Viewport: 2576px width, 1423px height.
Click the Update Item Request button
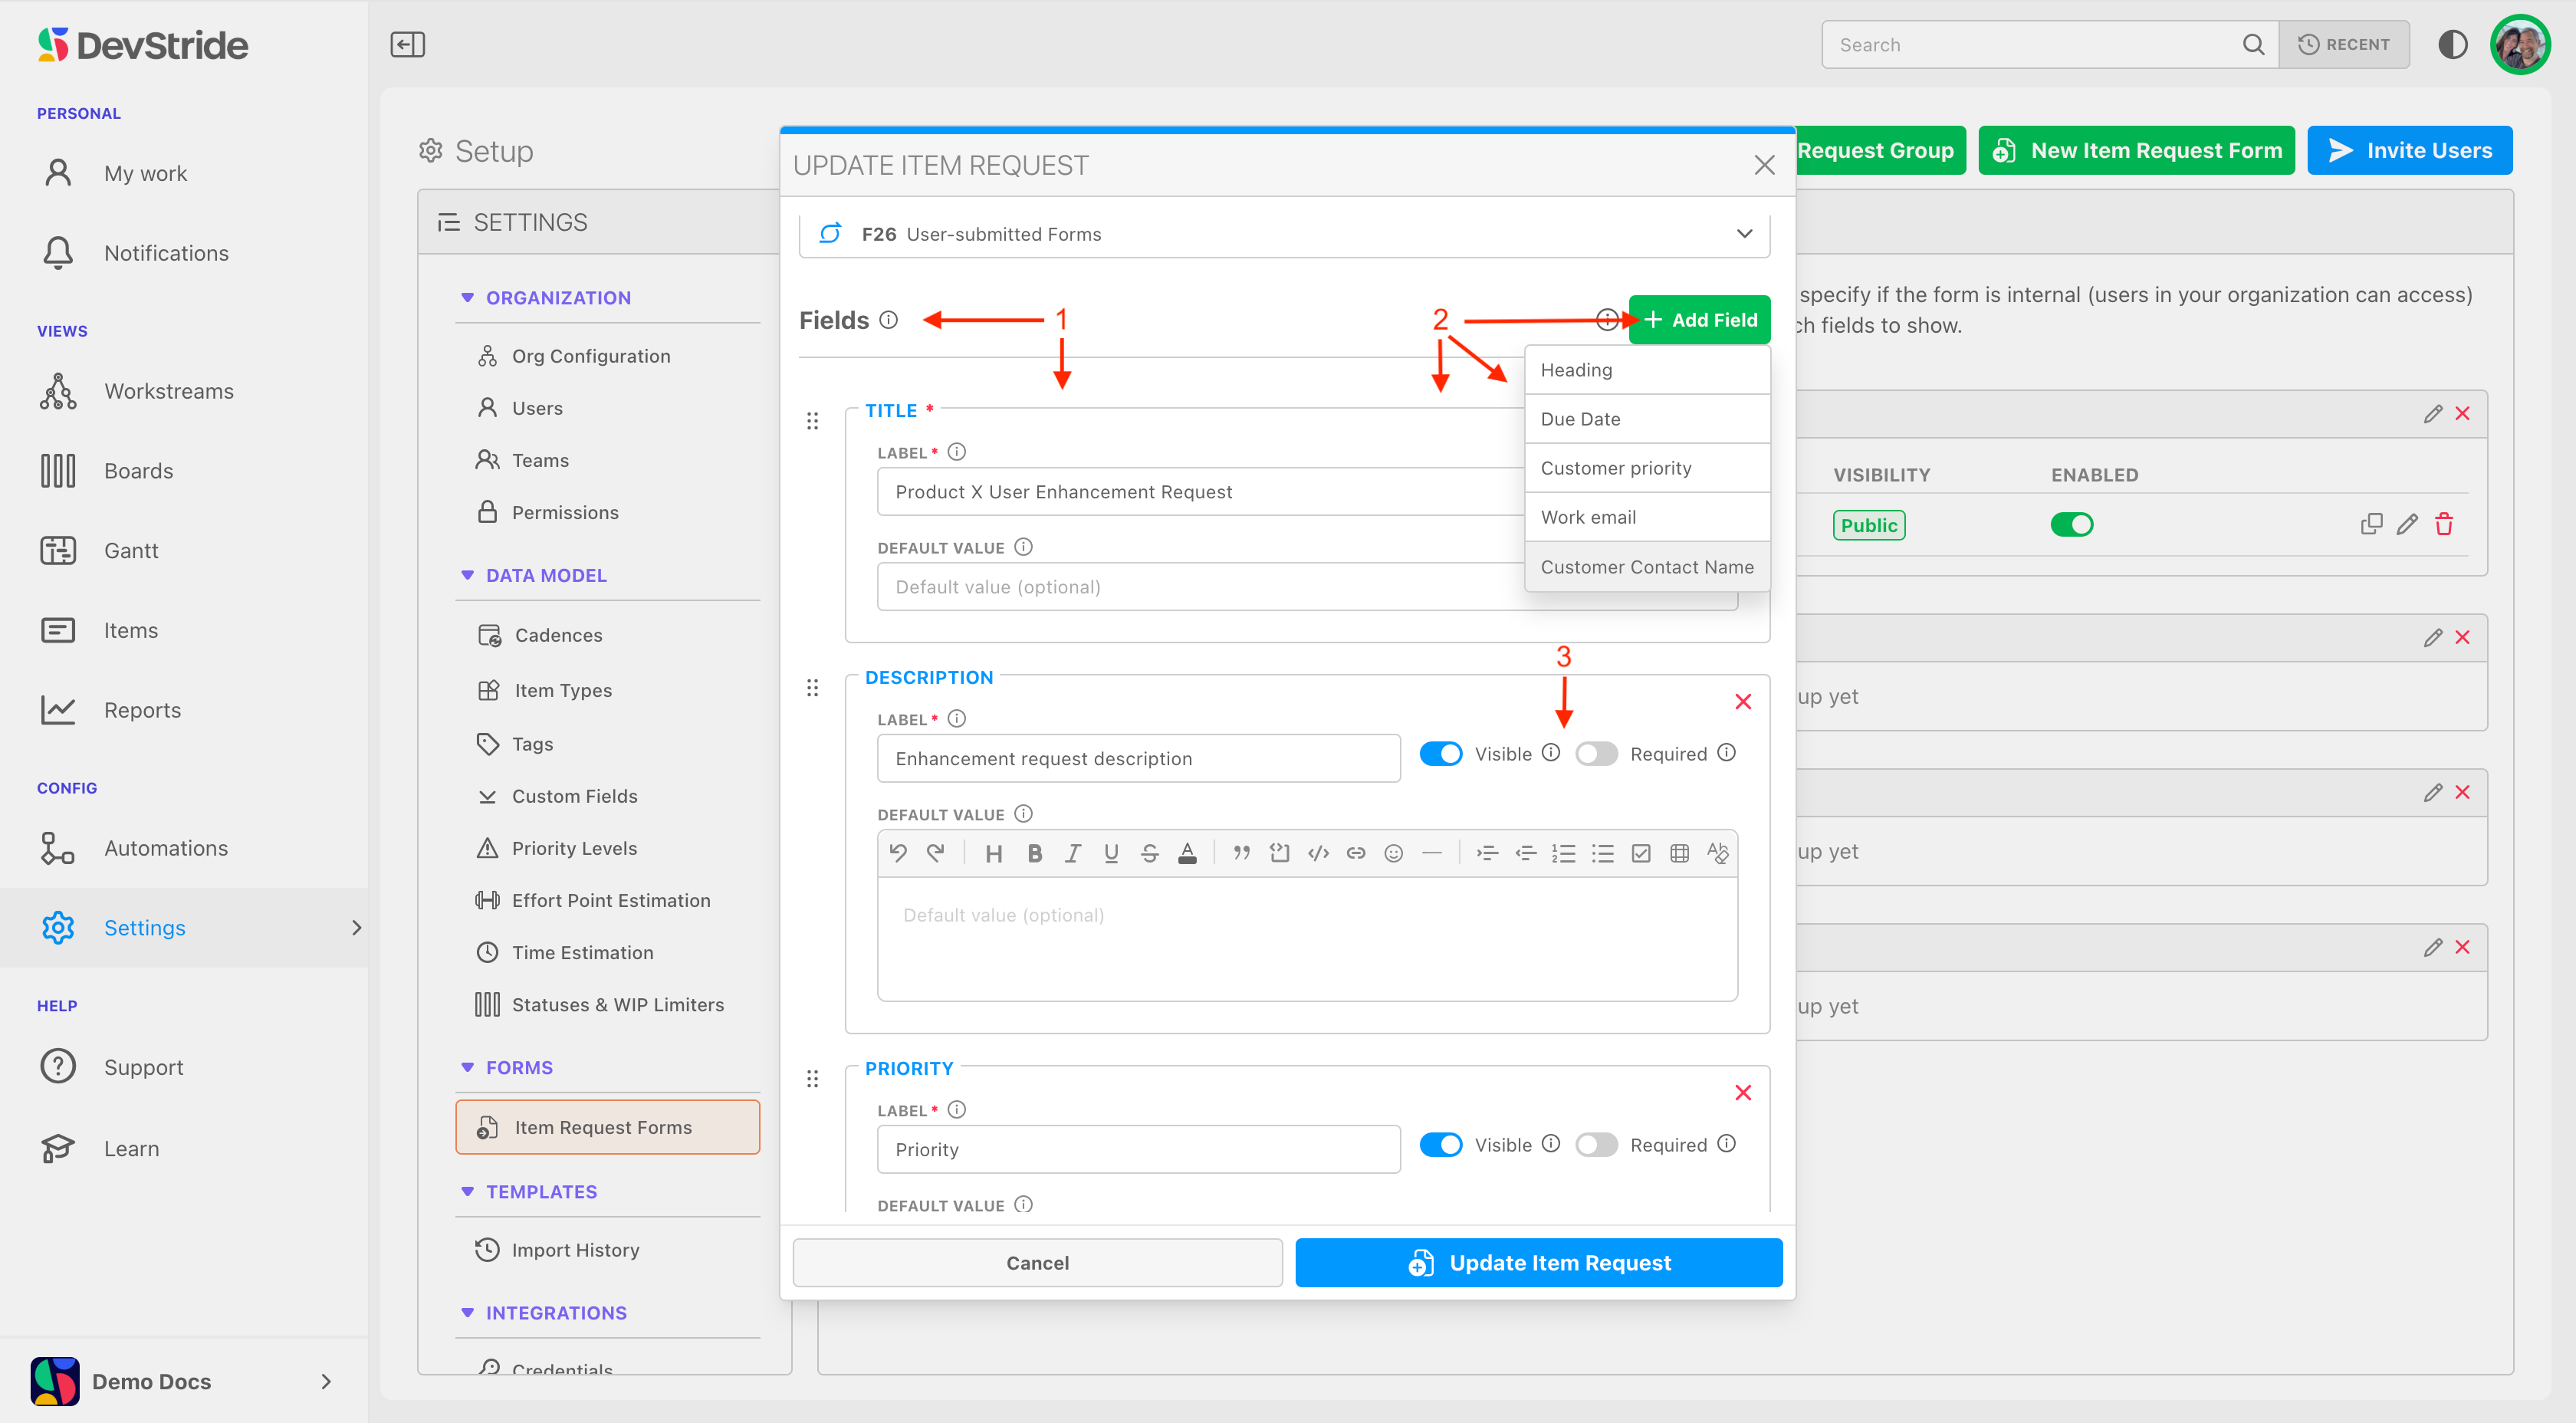click(1538, 1263)
